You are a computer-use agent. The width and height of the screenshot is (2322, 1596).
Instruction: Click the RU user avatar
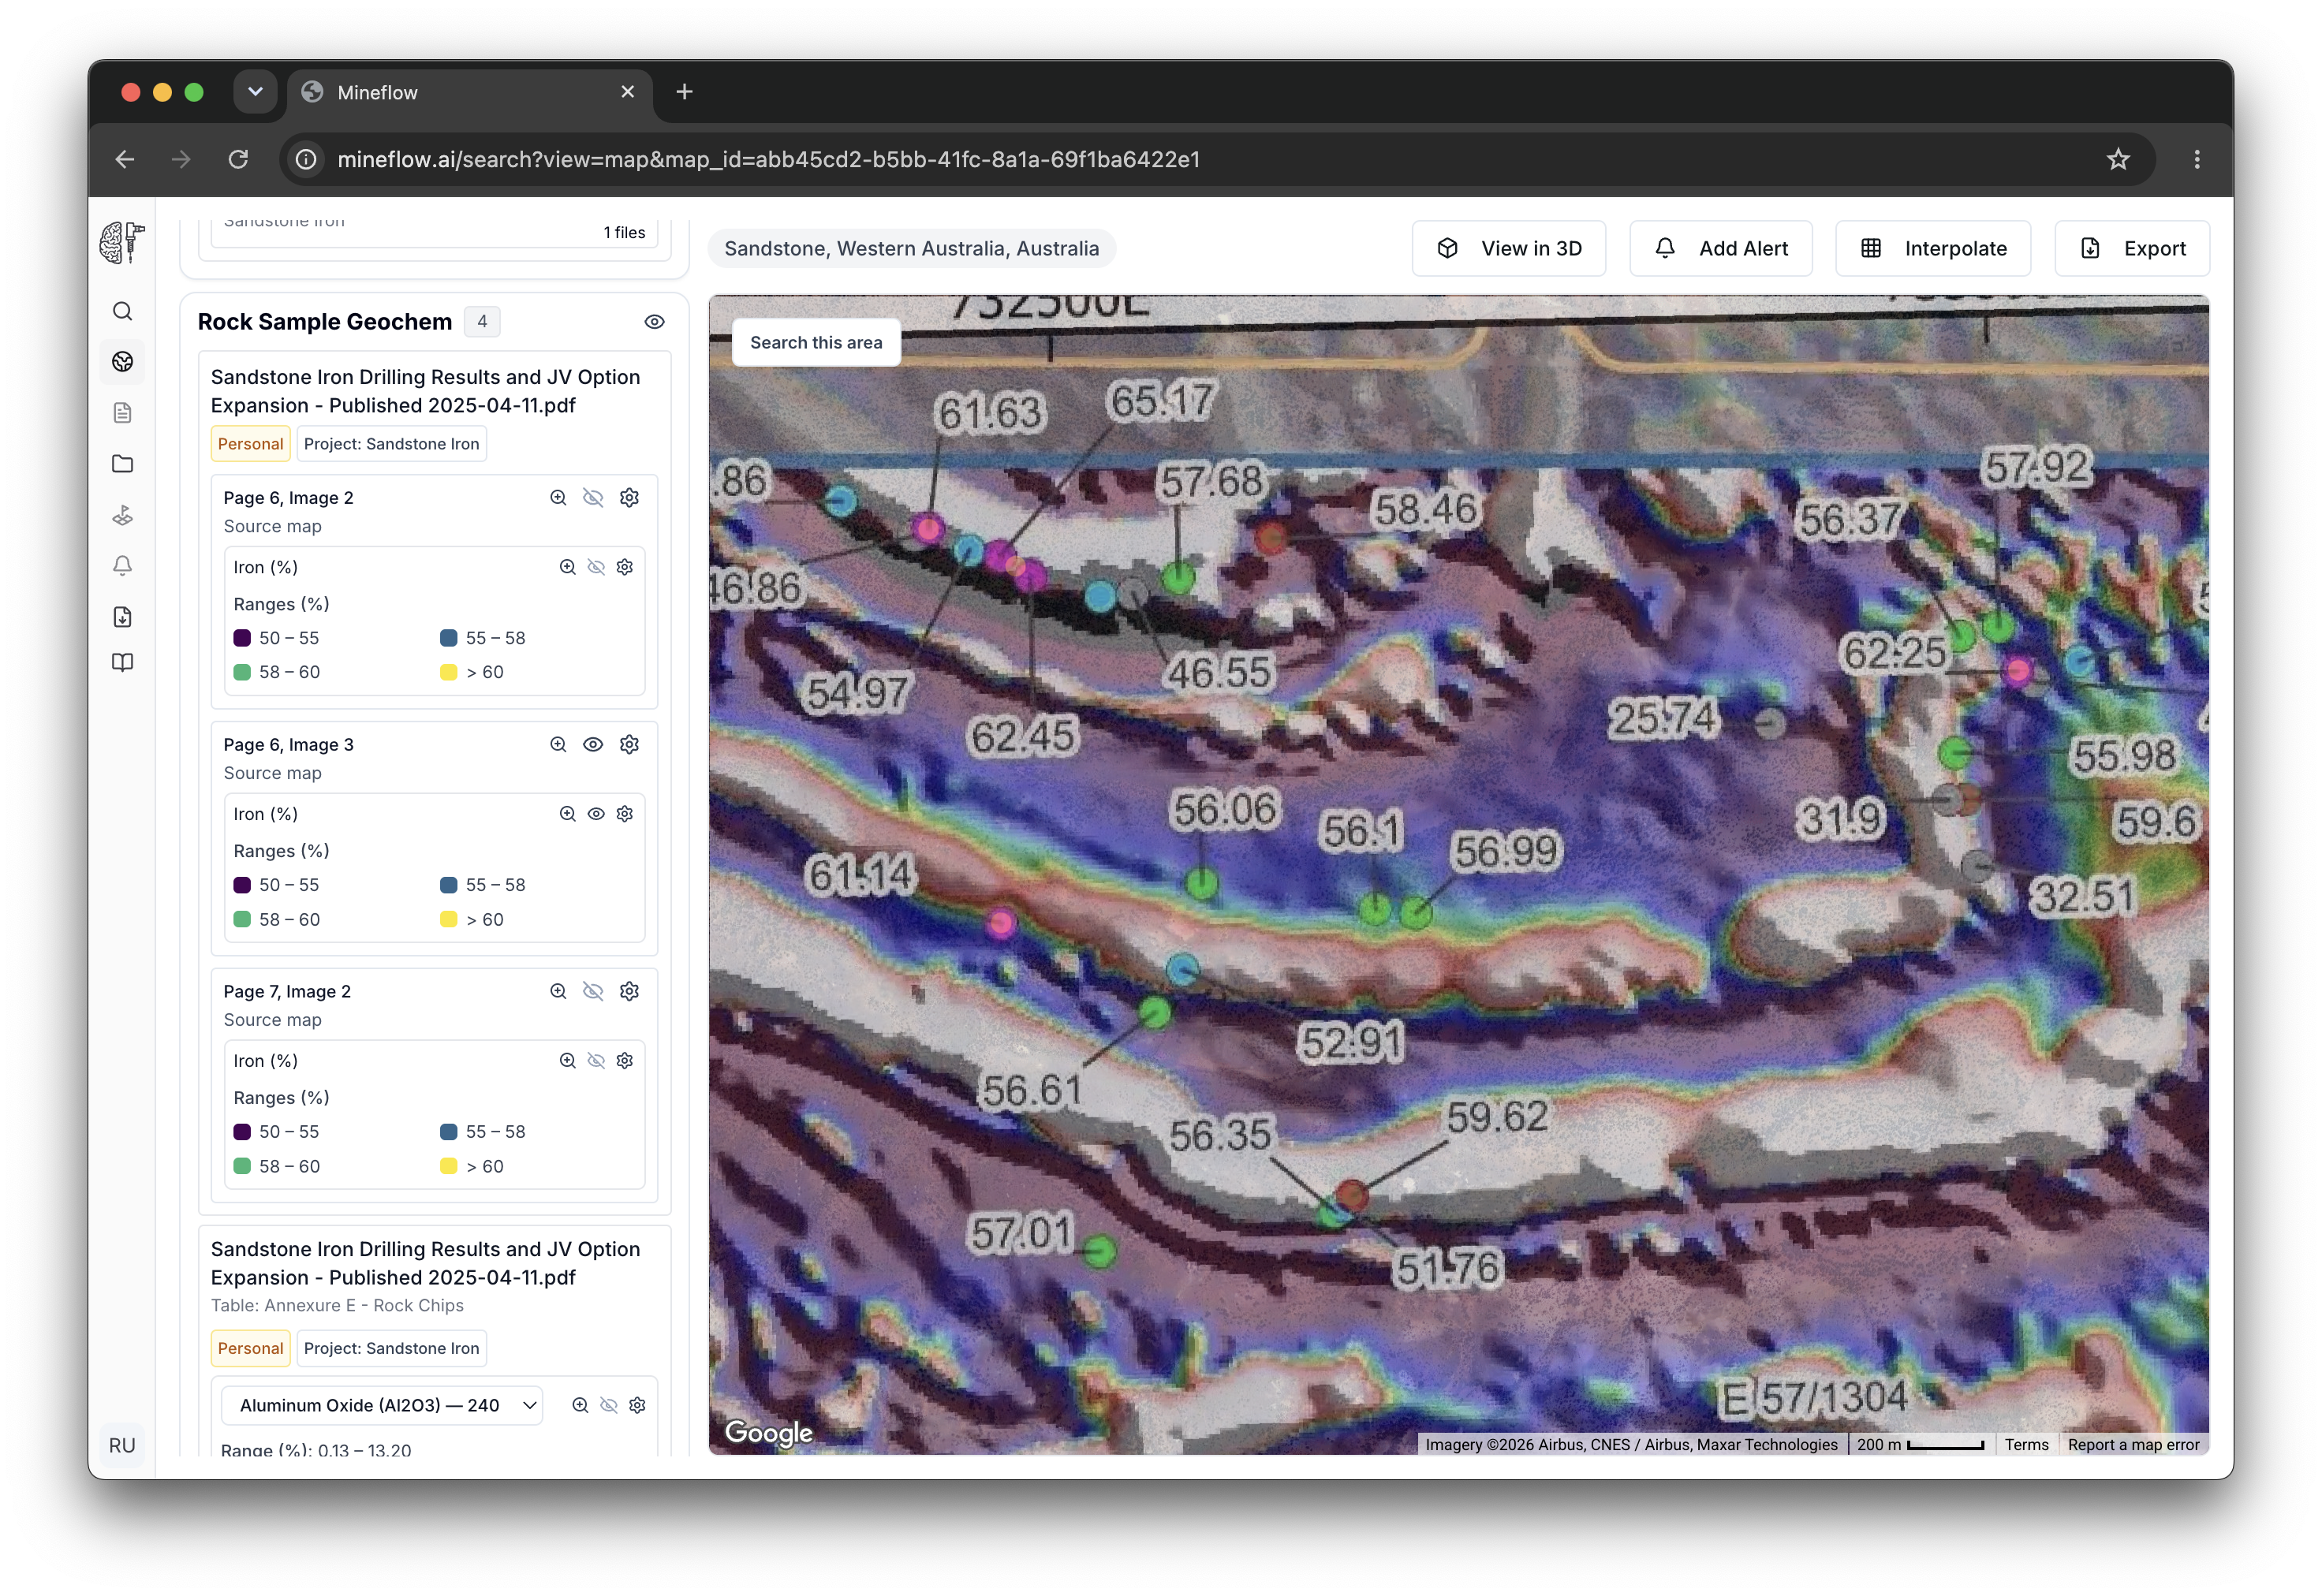[x=122, y=1446]
